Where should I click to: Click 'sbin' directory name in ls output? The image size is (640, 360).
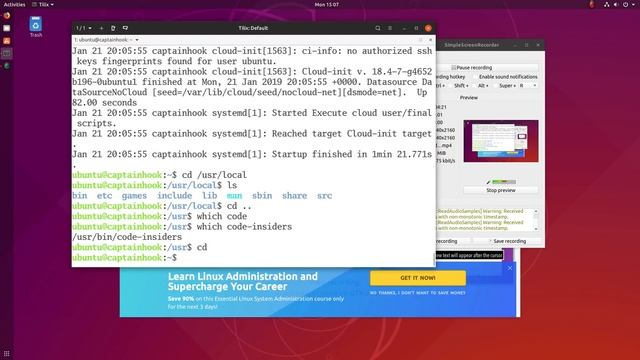coord(262,196)
